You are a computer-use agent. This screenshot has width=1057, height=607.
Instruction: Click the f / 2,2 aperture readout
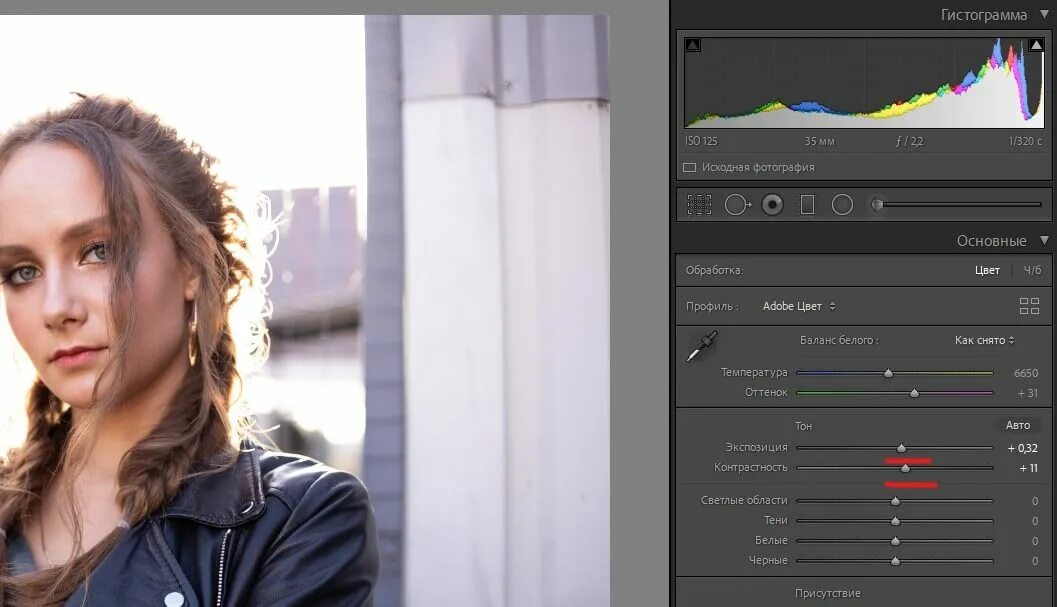909,142
